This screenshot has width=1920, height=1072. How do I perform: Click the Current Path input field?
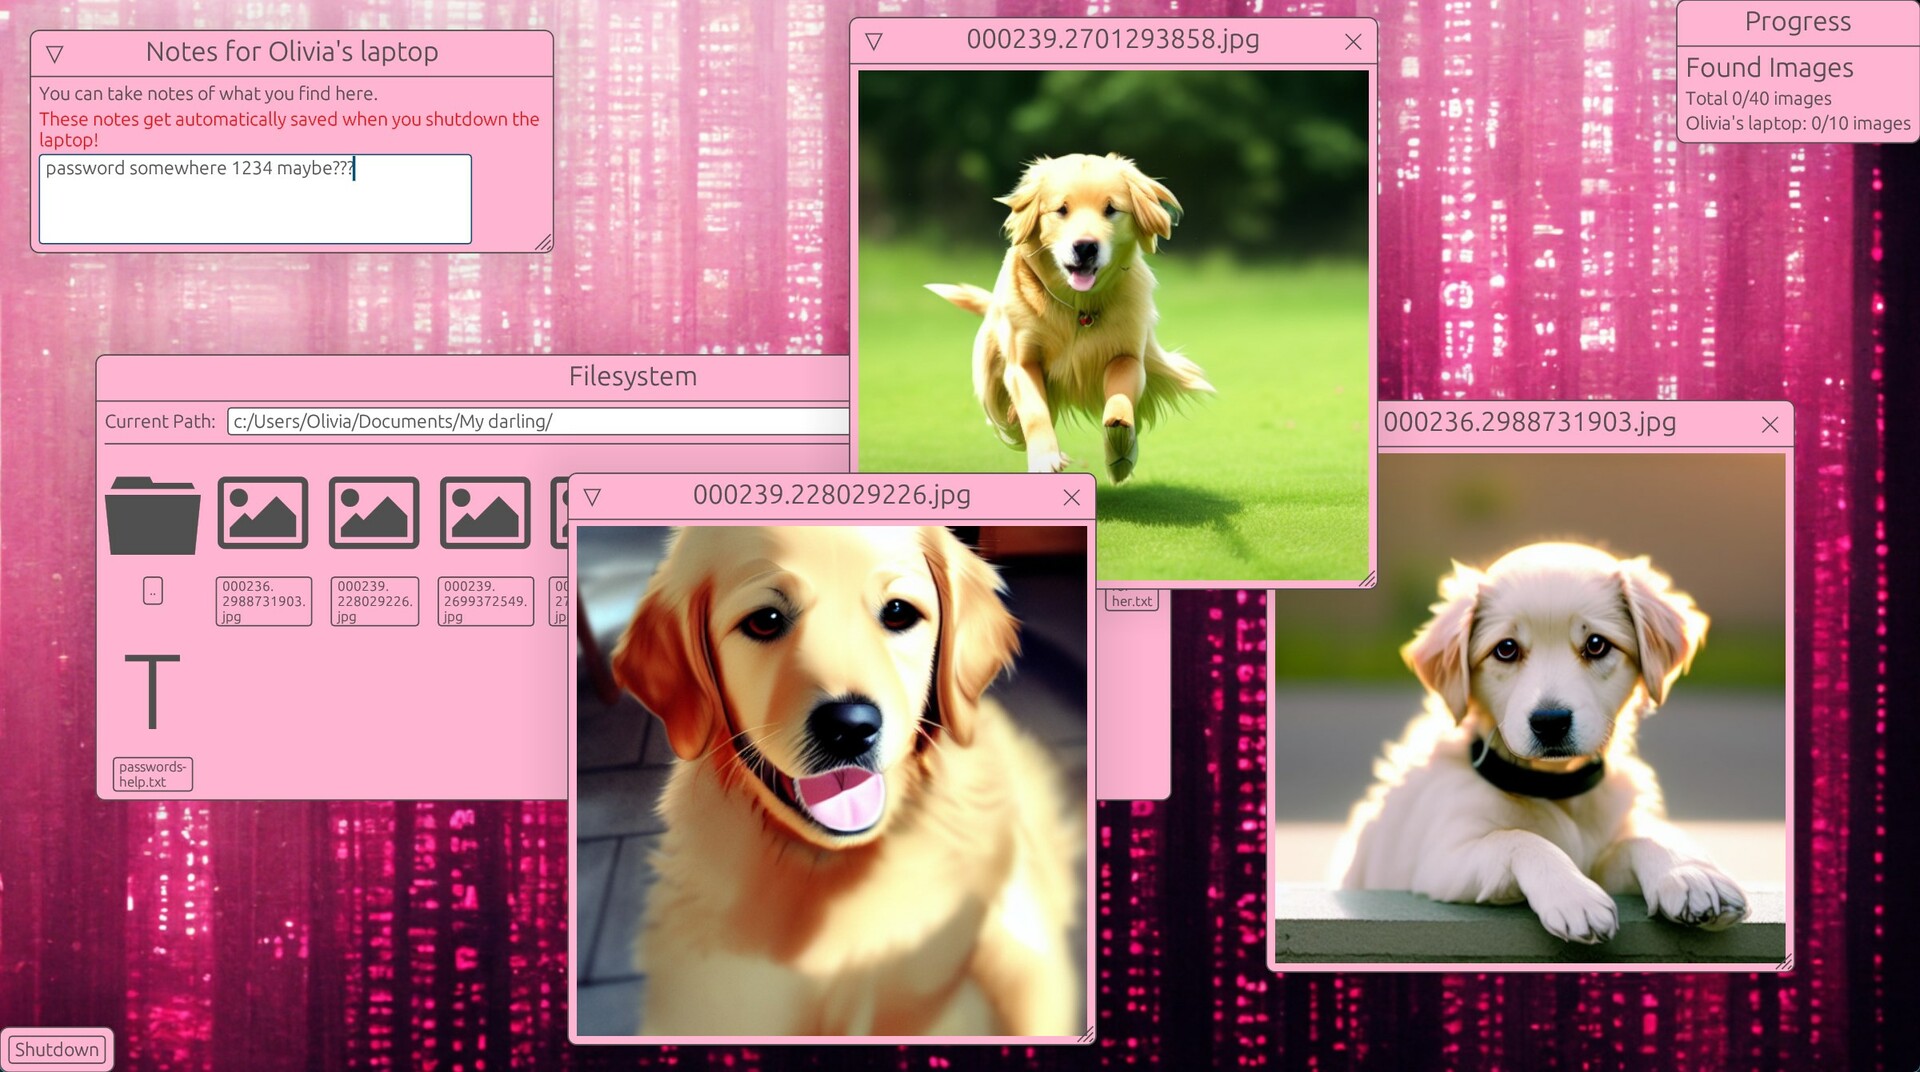pyautogui.click(x=538, y=422)
